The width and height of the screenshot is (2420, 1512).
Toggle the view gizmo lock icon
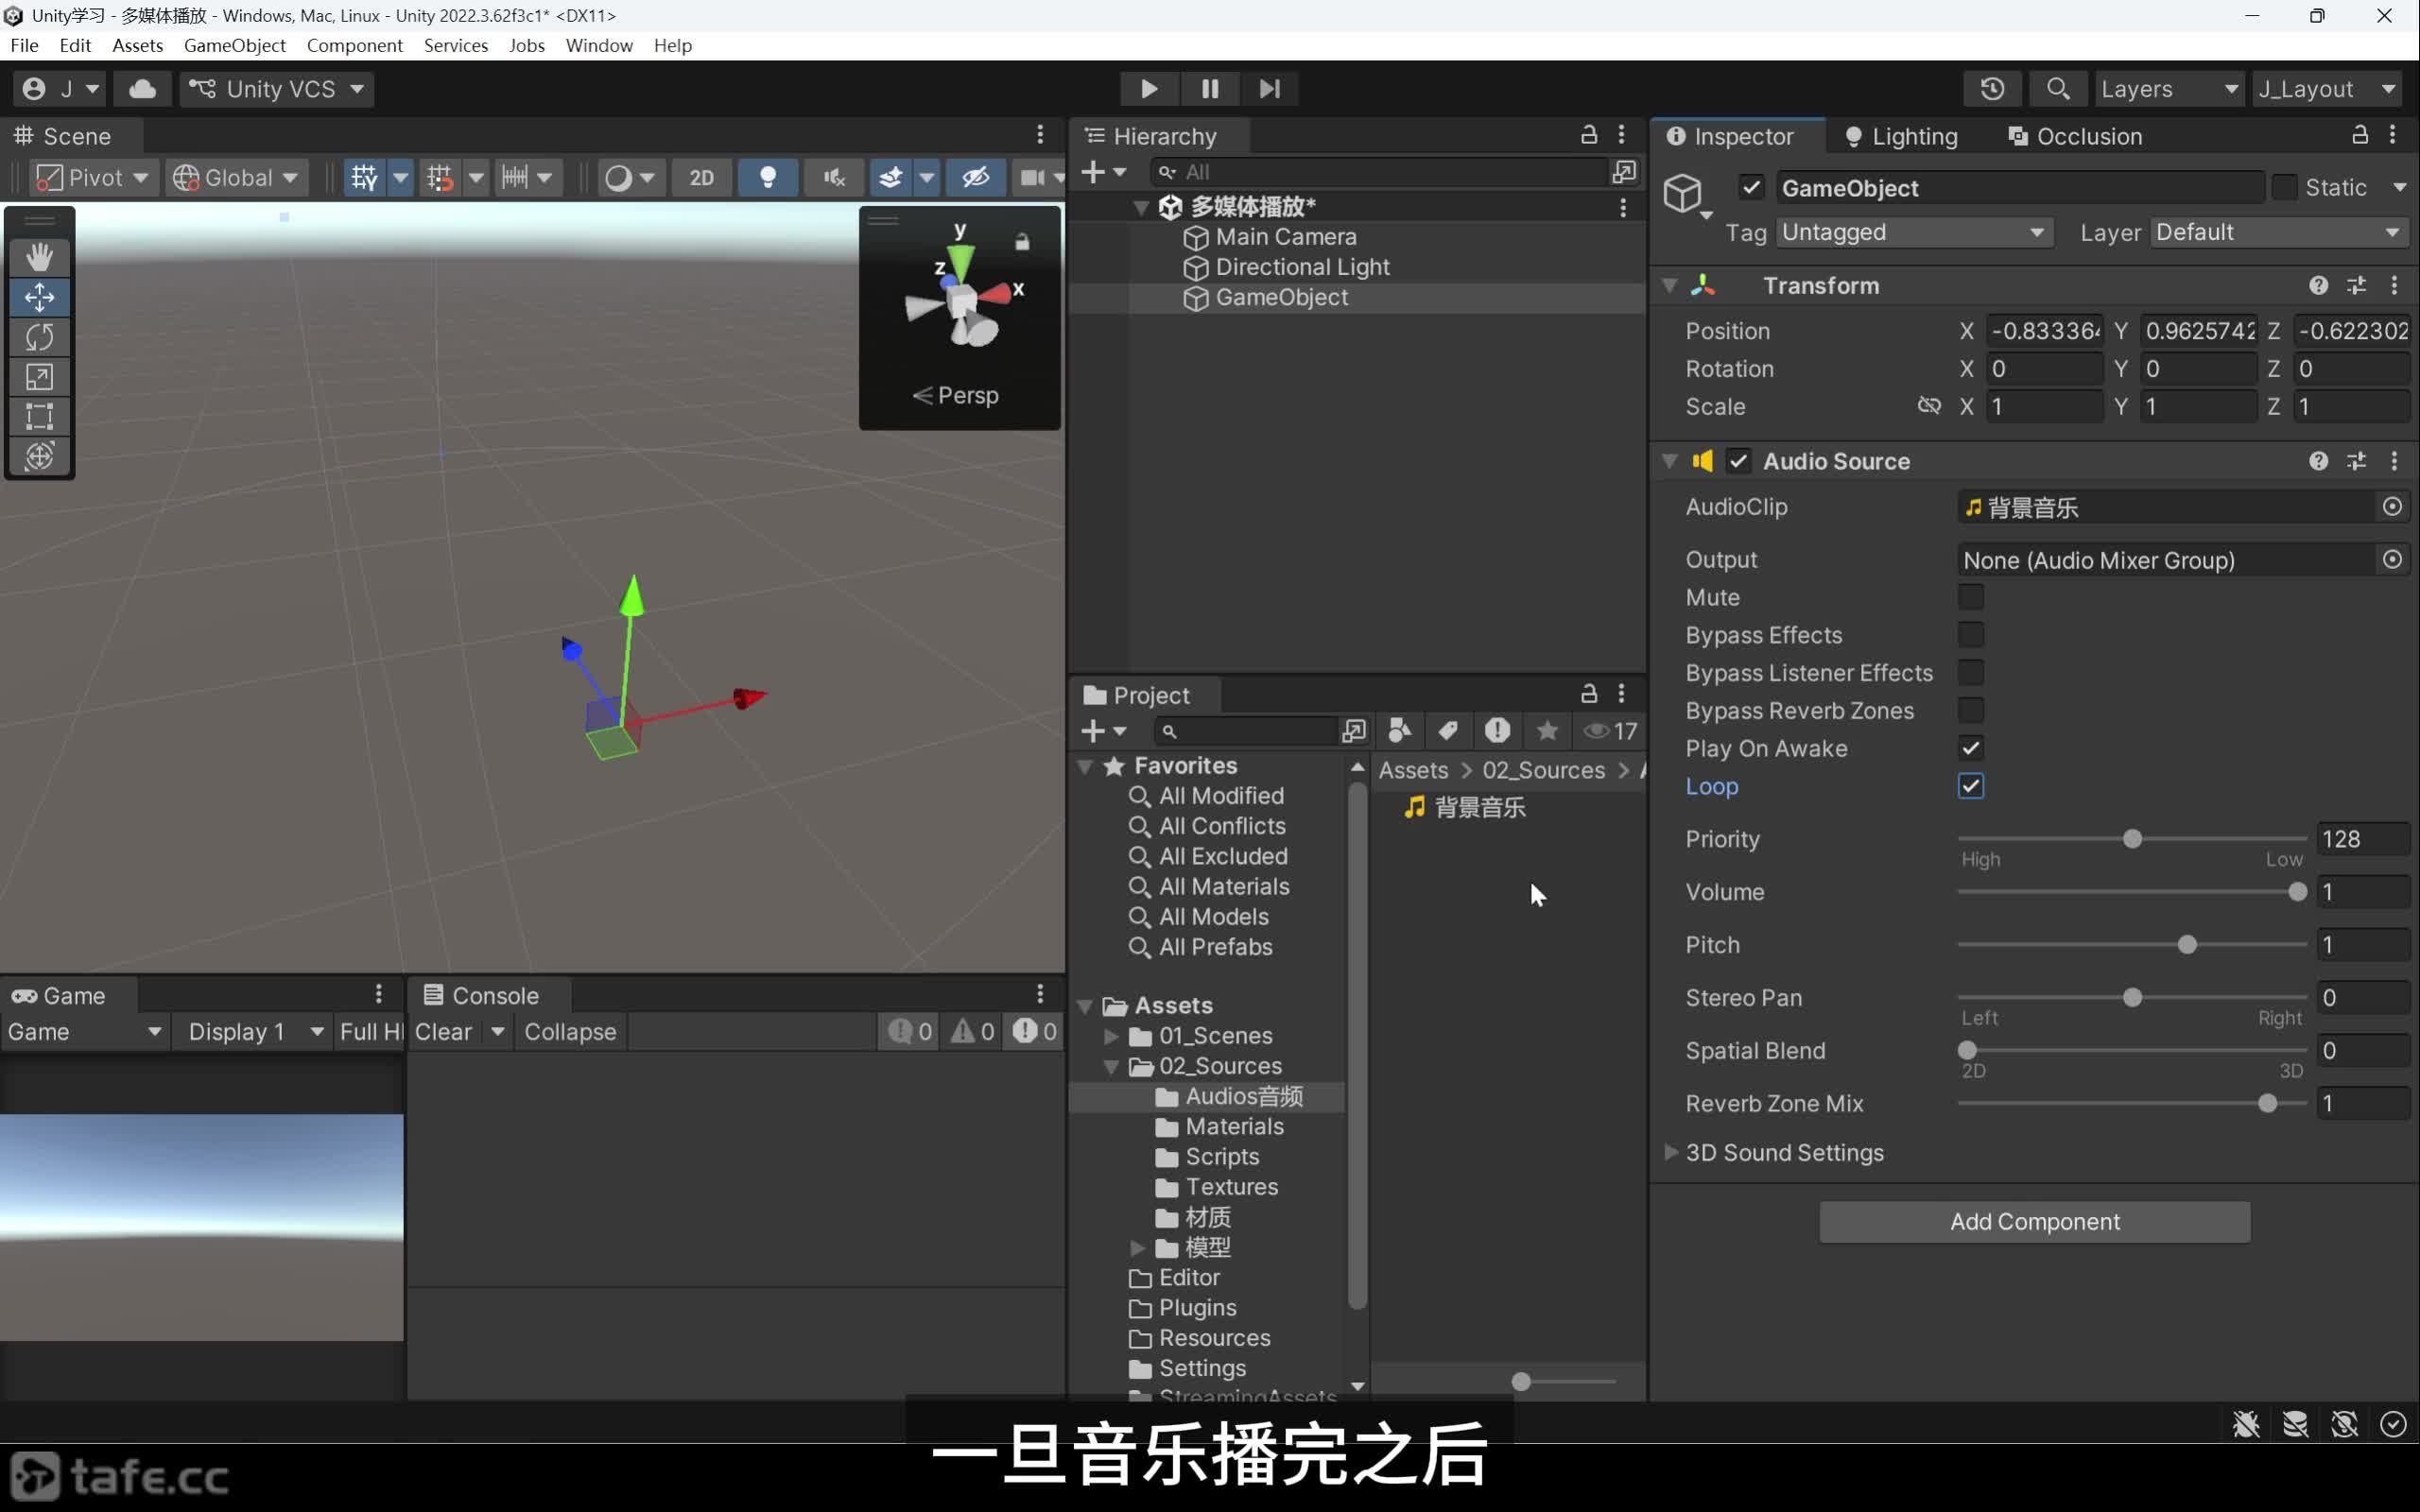[x=1022, y=242]
